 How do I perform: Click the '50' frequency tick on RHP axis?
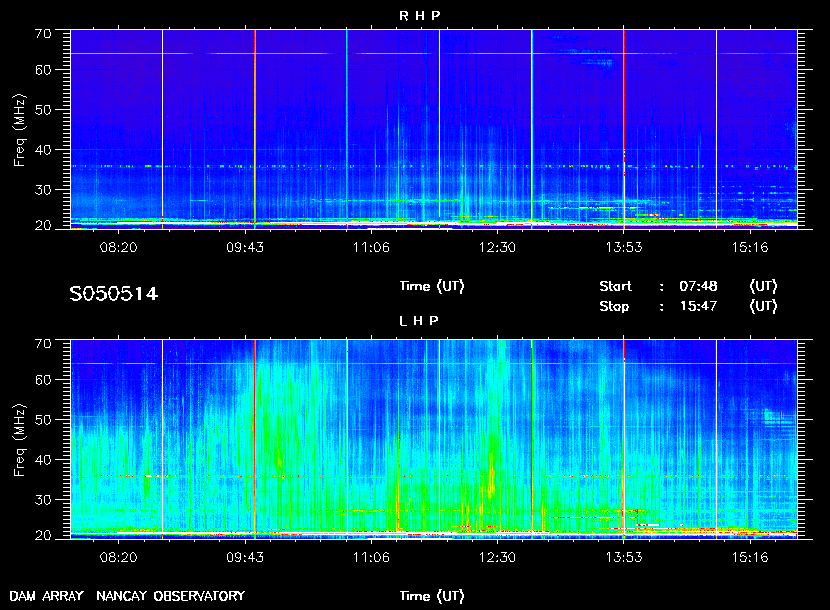click(43, 110)
